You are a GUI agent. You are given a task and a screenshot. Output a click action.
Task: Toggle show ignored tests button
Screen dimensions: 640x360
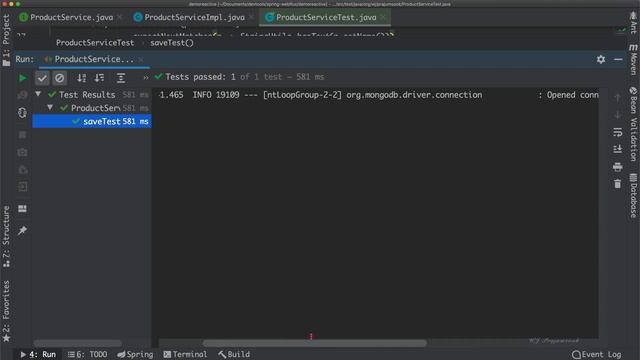[x=60, y=78]
